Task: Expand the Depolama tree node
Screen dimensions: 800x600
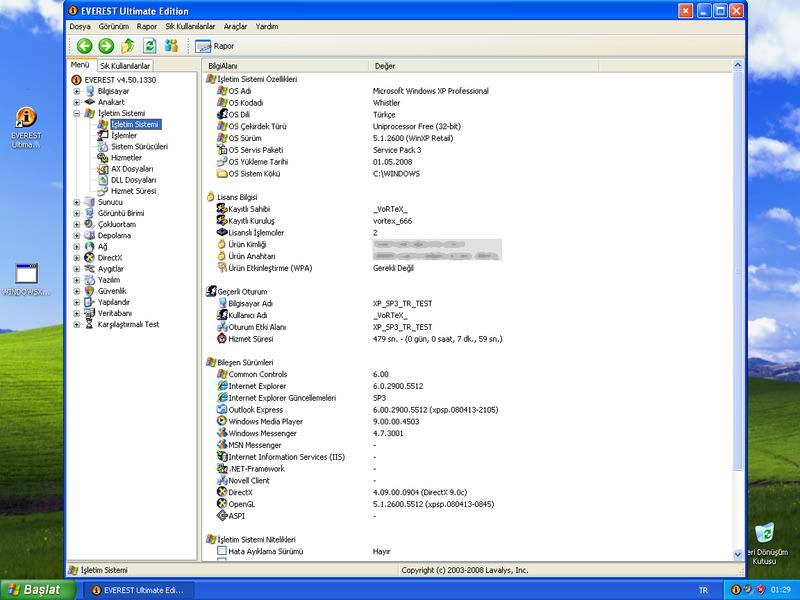Action: click(77, 236)
